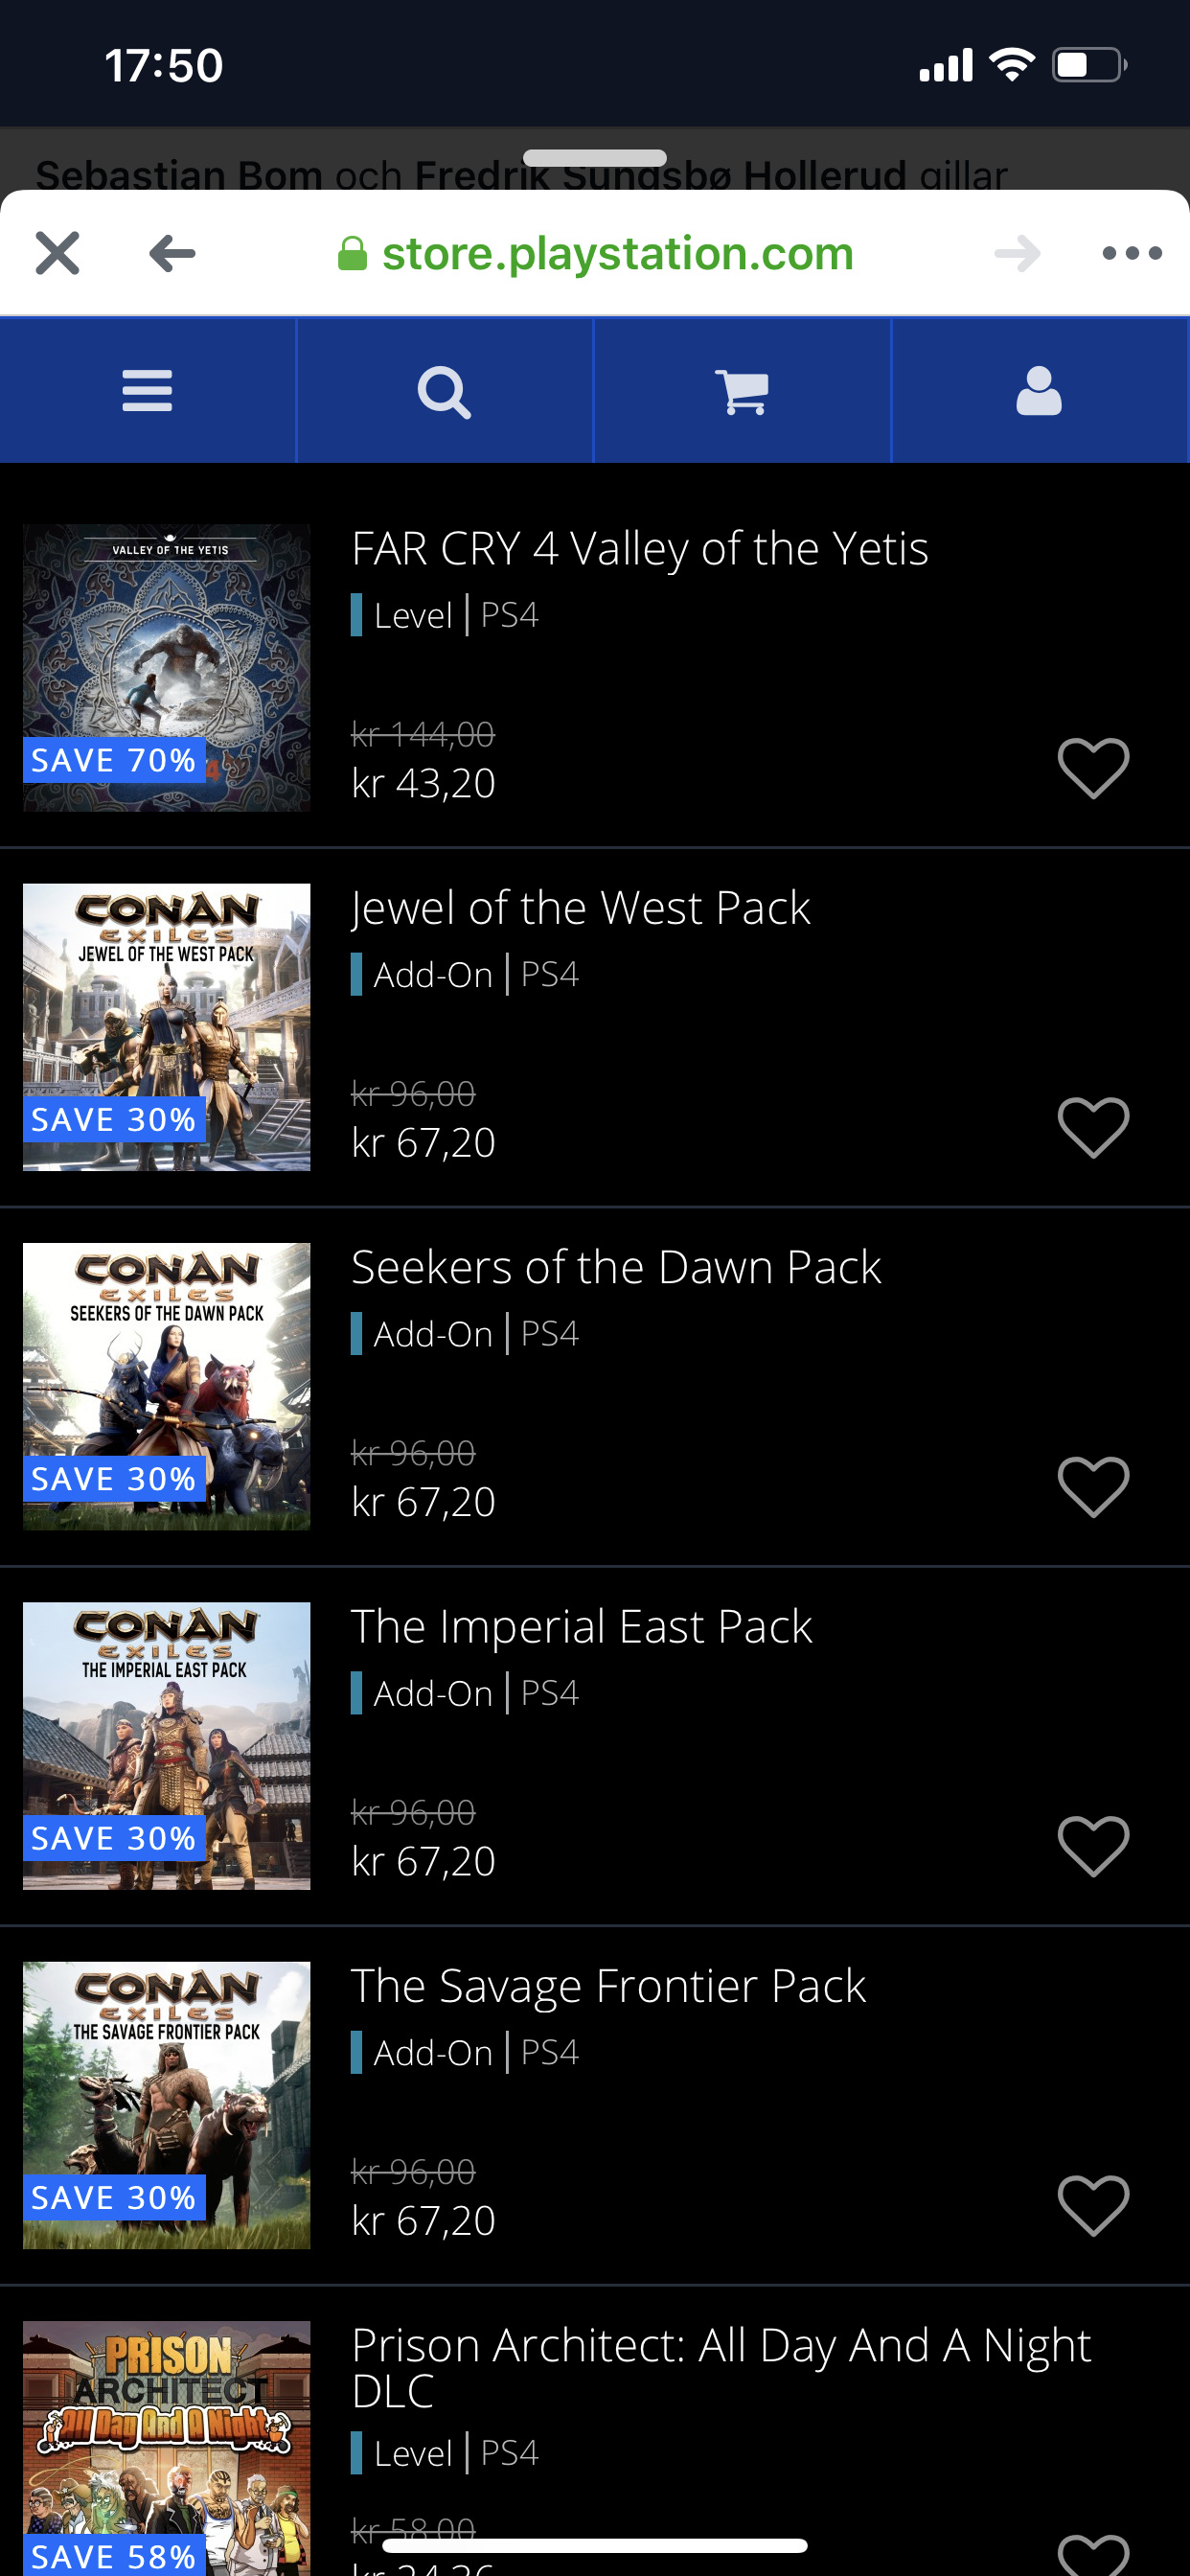Tap the sheet drag handle at top
1190x2576 pixels.
(x=594, y=158)
